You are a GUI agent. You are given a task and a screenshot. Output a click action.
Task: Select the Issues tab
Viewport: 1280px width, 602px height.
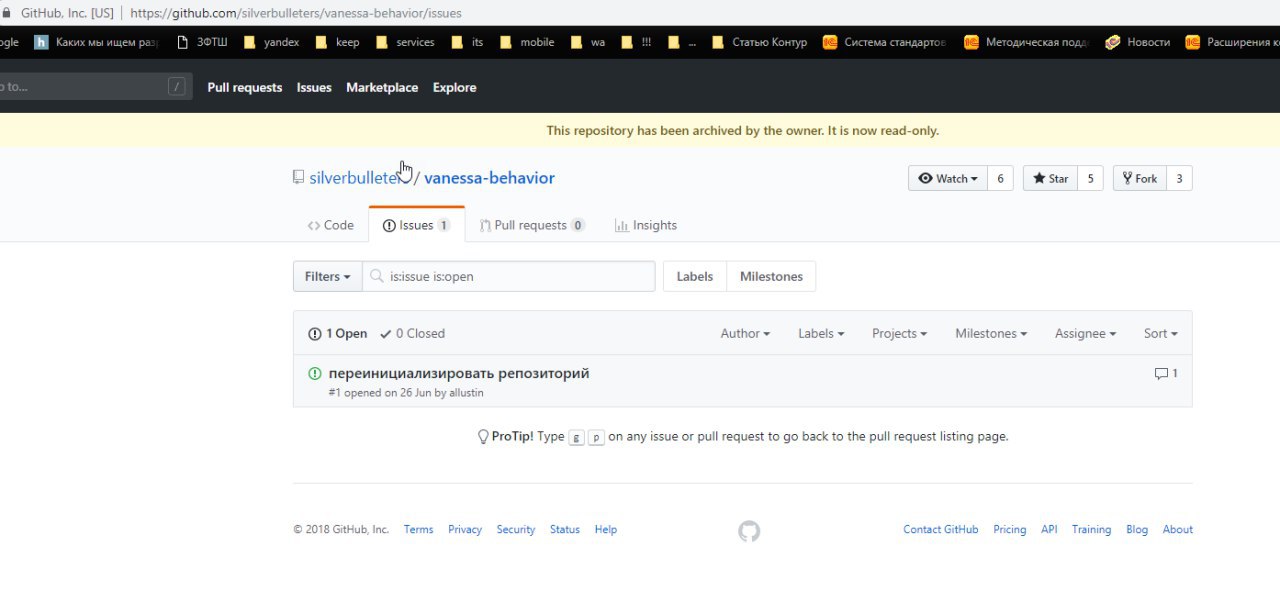pyautogui.click(x=416, y=225)
